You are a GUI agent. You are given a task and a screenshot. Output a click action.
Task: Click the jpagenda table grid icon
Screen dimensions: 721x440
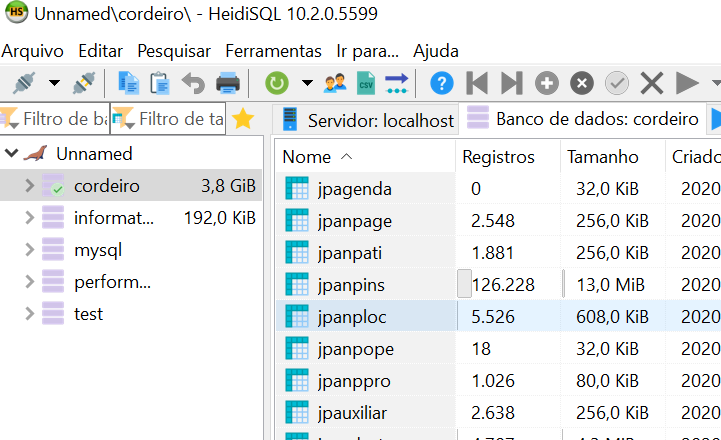click(297, 189)
